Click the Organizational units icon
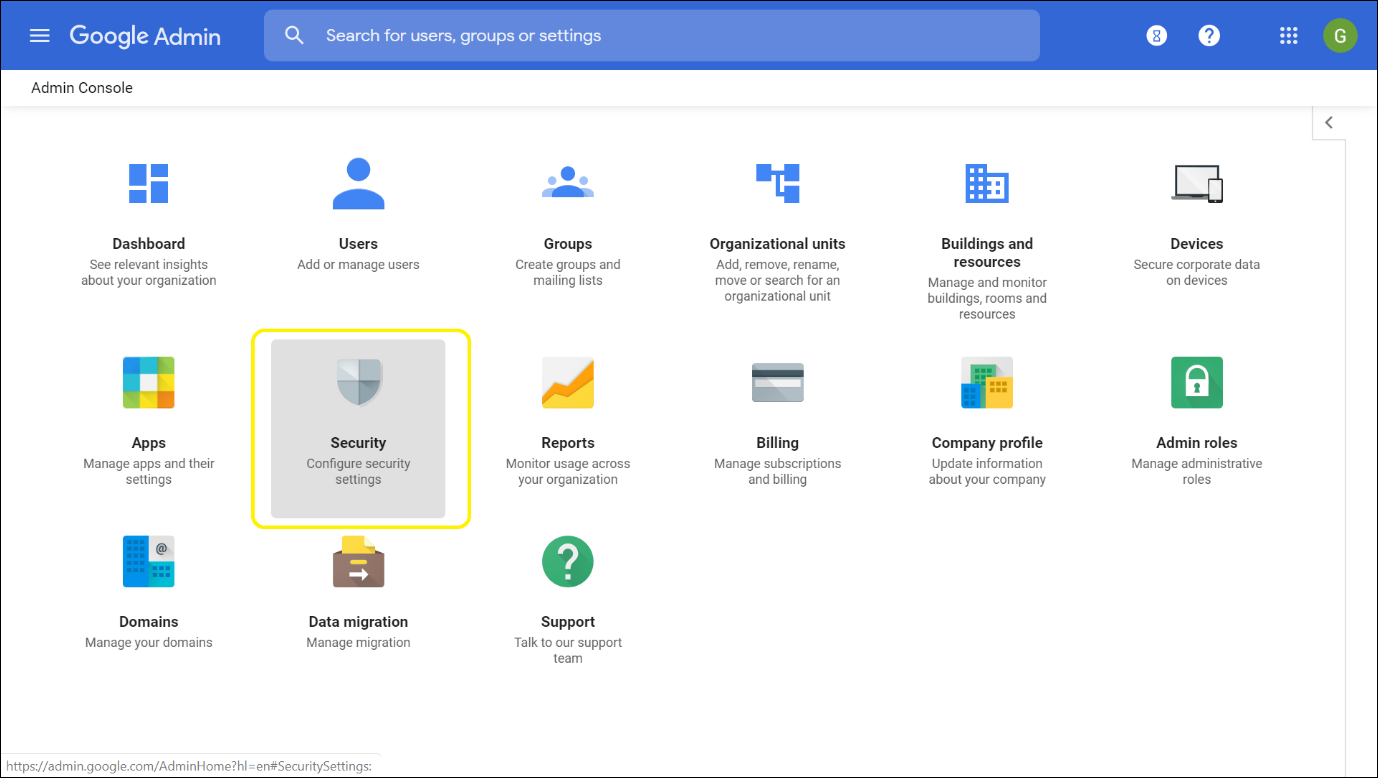 click(x=777, y=183)
